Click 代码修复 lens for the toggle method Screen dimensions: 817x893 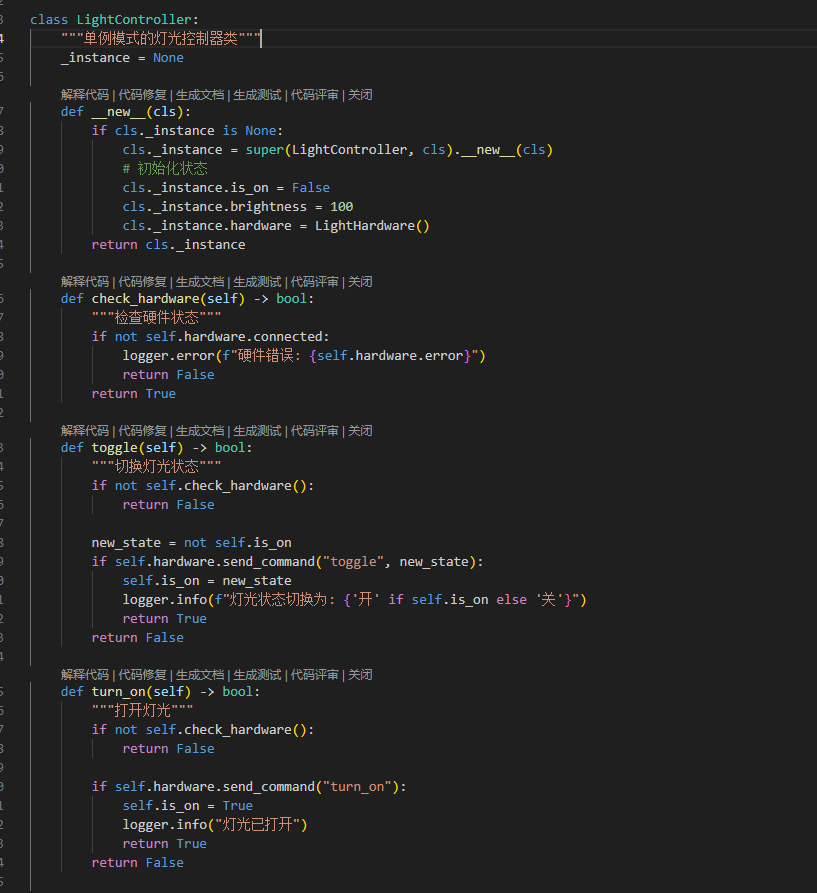142,431
